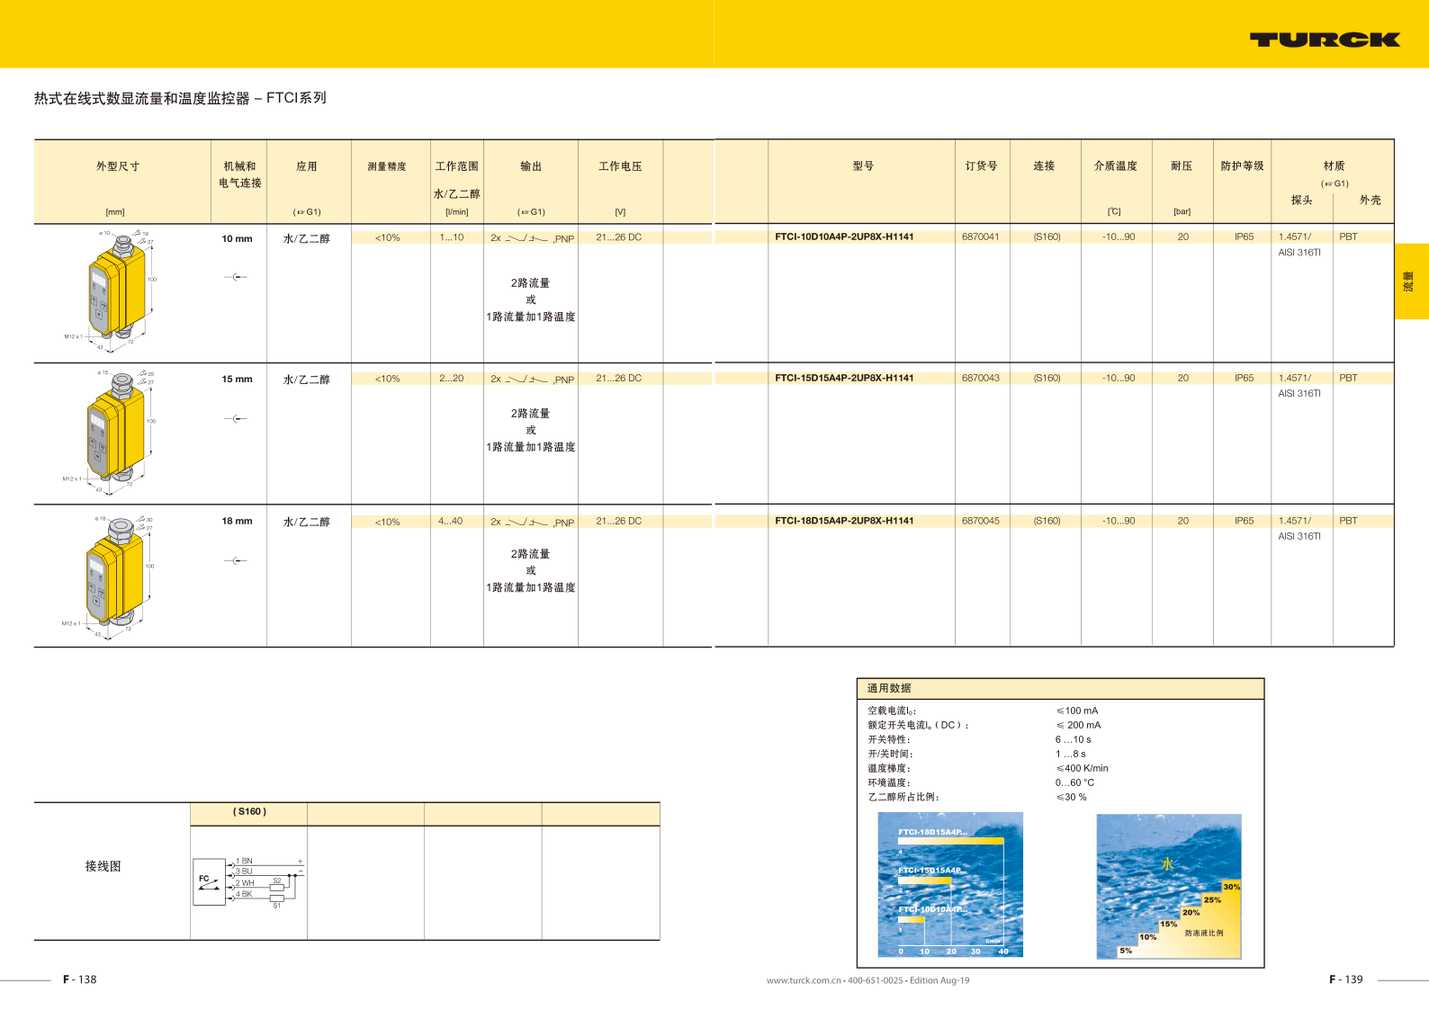The image size is (1429, 1010).
Task: Click the 测量精度 column header
Action: tap(387, 166)
